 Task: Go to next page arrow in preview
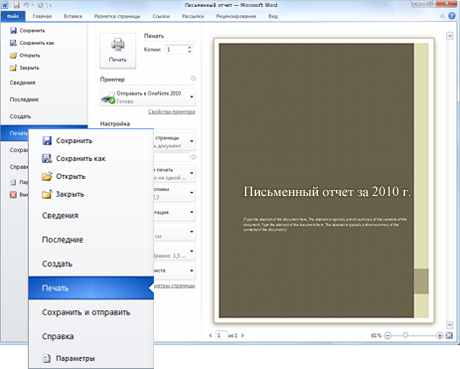243,335
